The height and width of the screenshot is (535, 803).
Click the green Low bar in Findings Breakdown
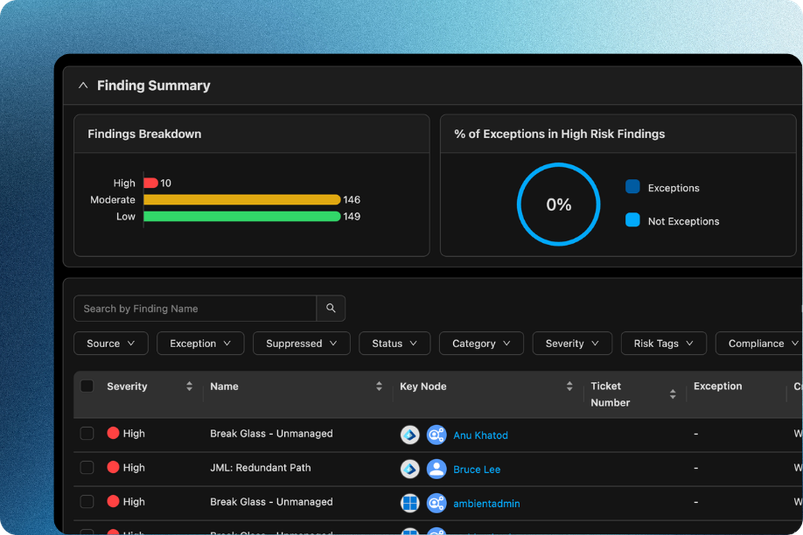coord(242,217)
